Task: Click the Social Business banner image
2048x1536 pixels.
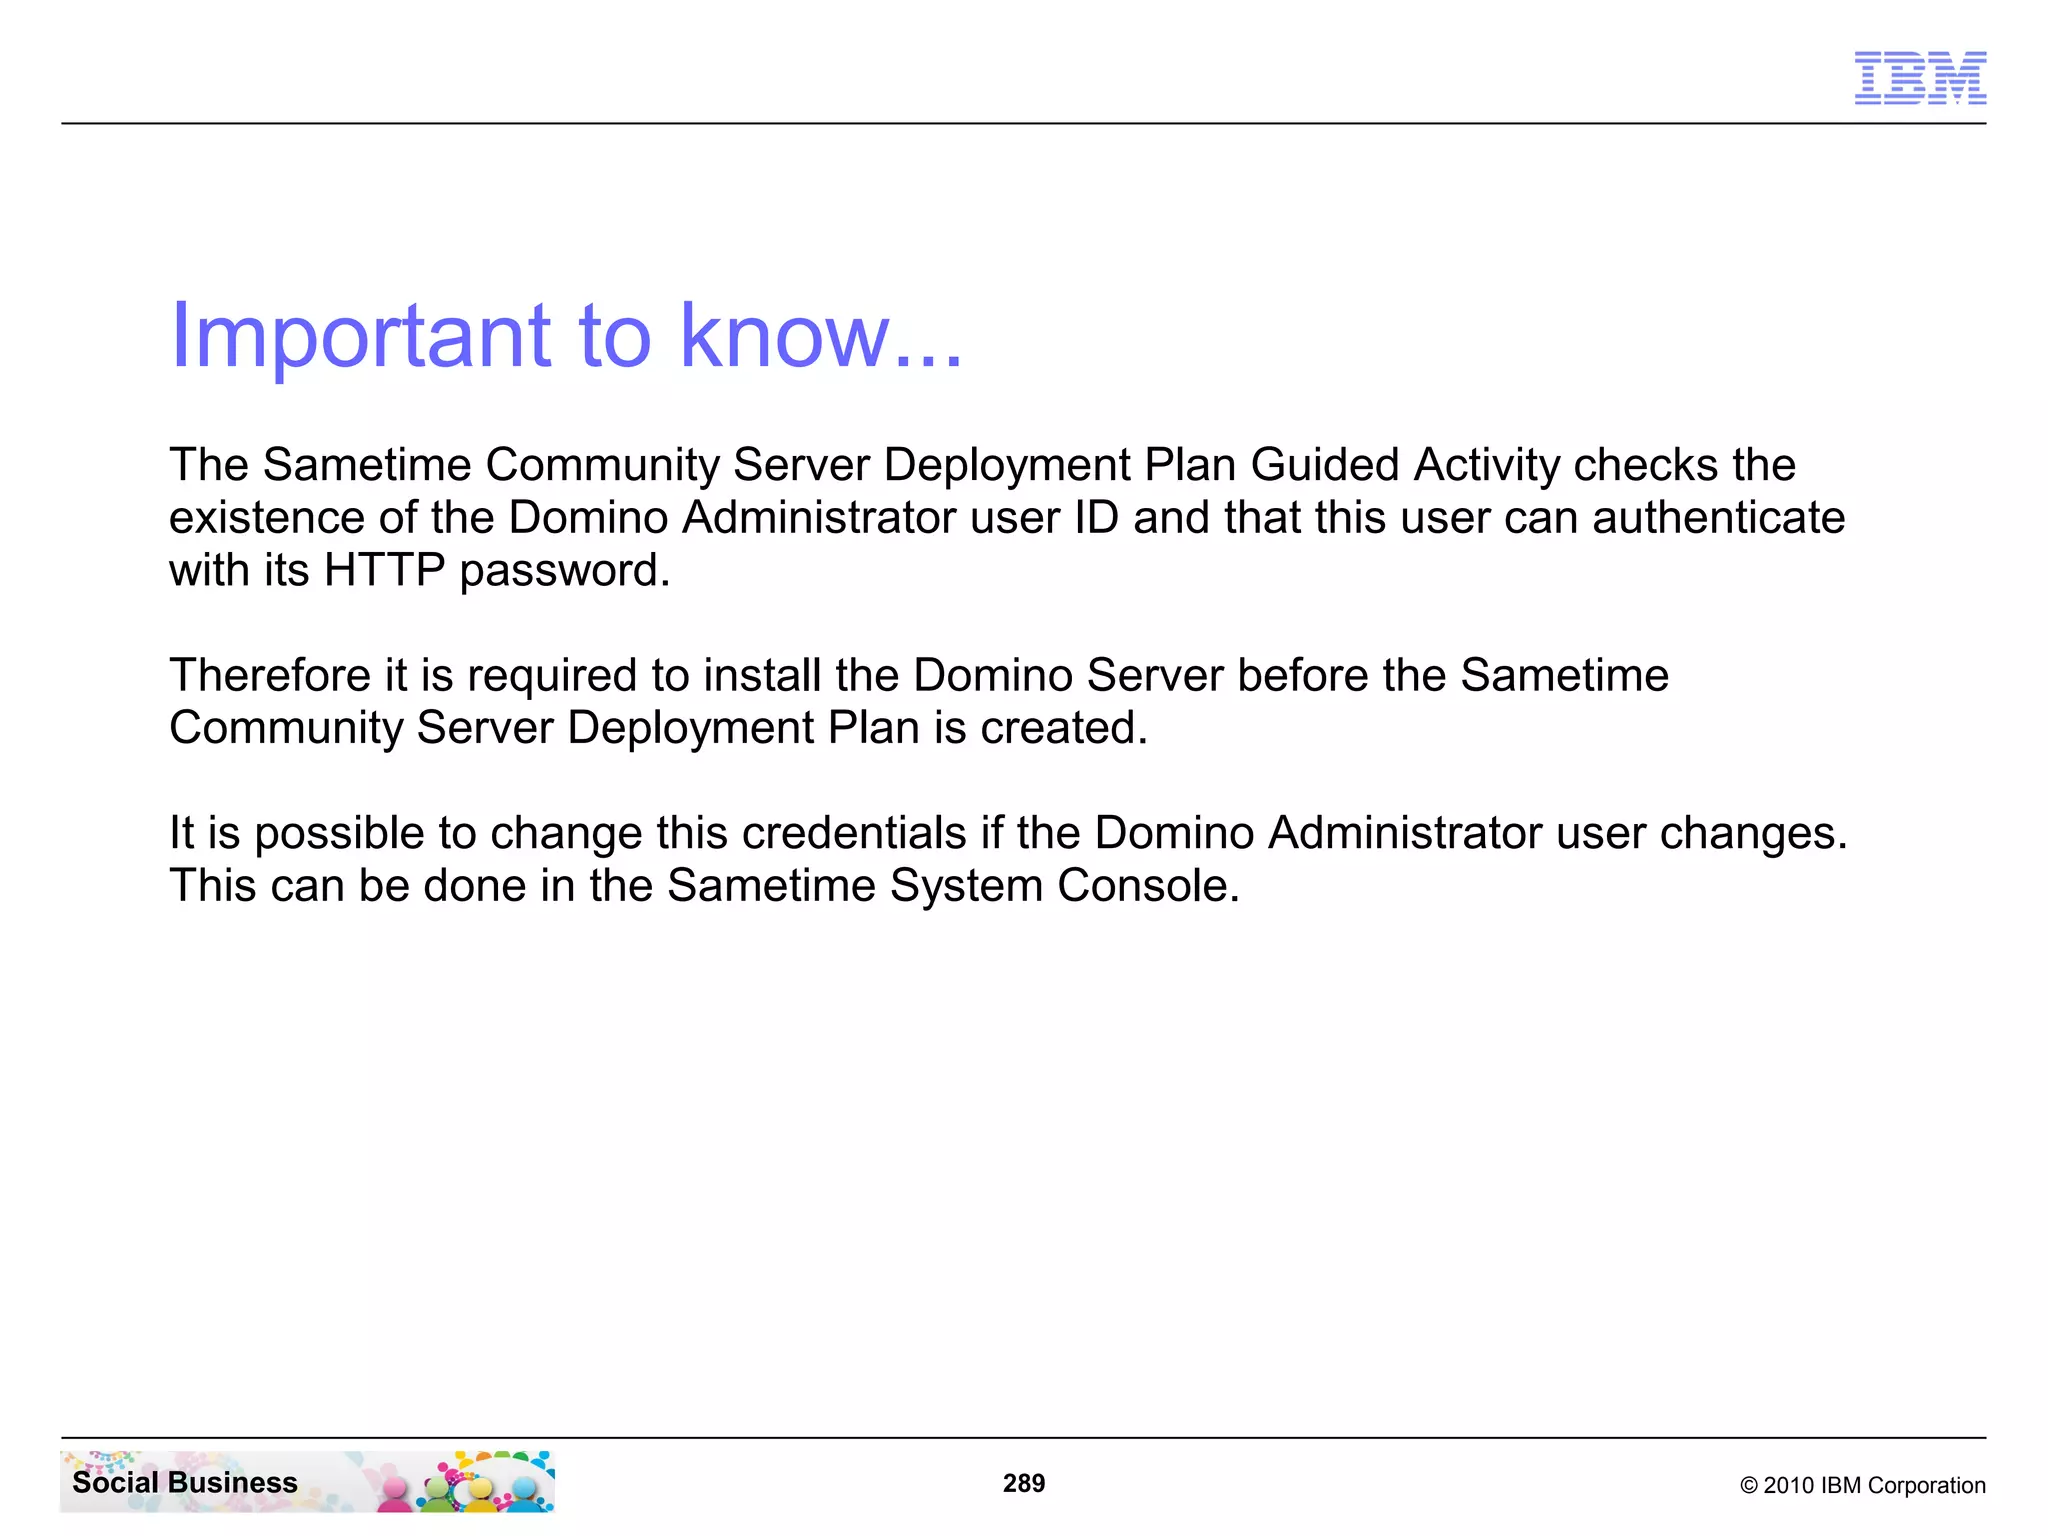Action: [308, 1481]
